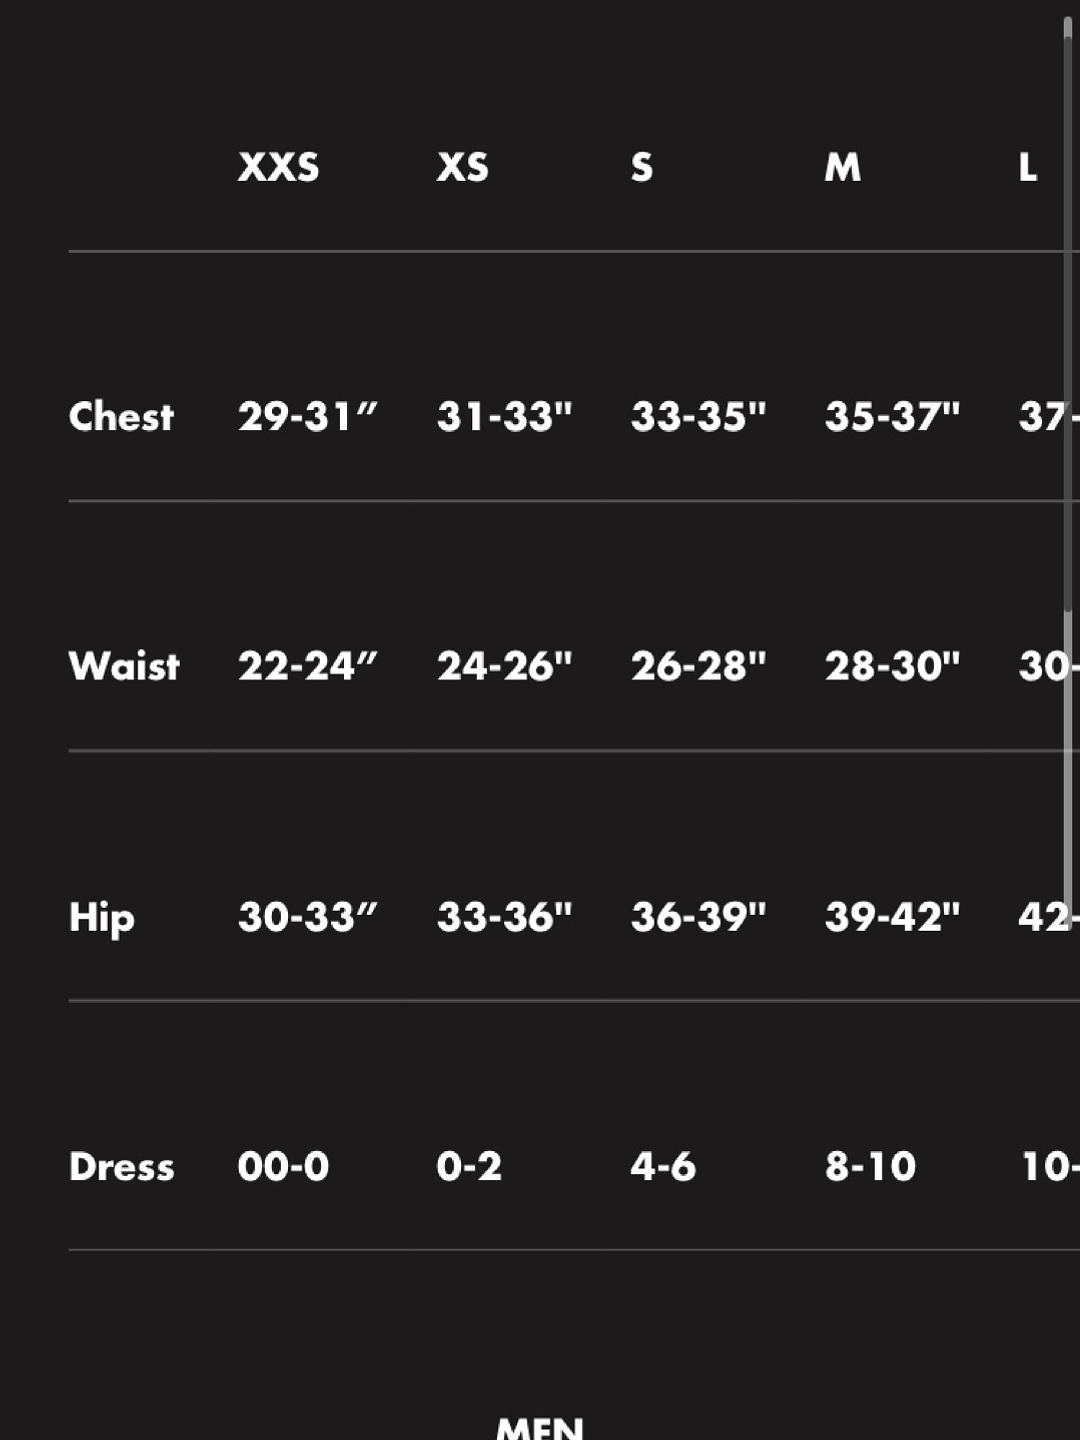Screen dimensions: 1080x1440
Task: Click the 8-10 dress size cell
Action: click(870, 1166)
